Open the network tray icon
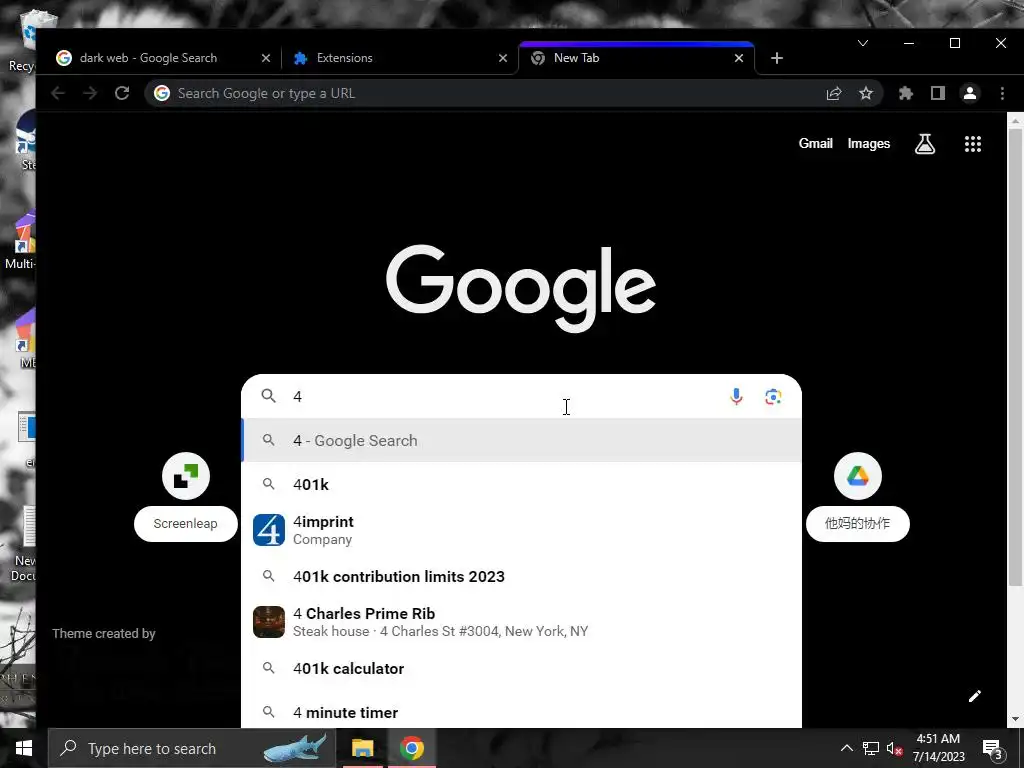Screen dimensions: 1024x768 pyautogui.click(x=871, y=748)
